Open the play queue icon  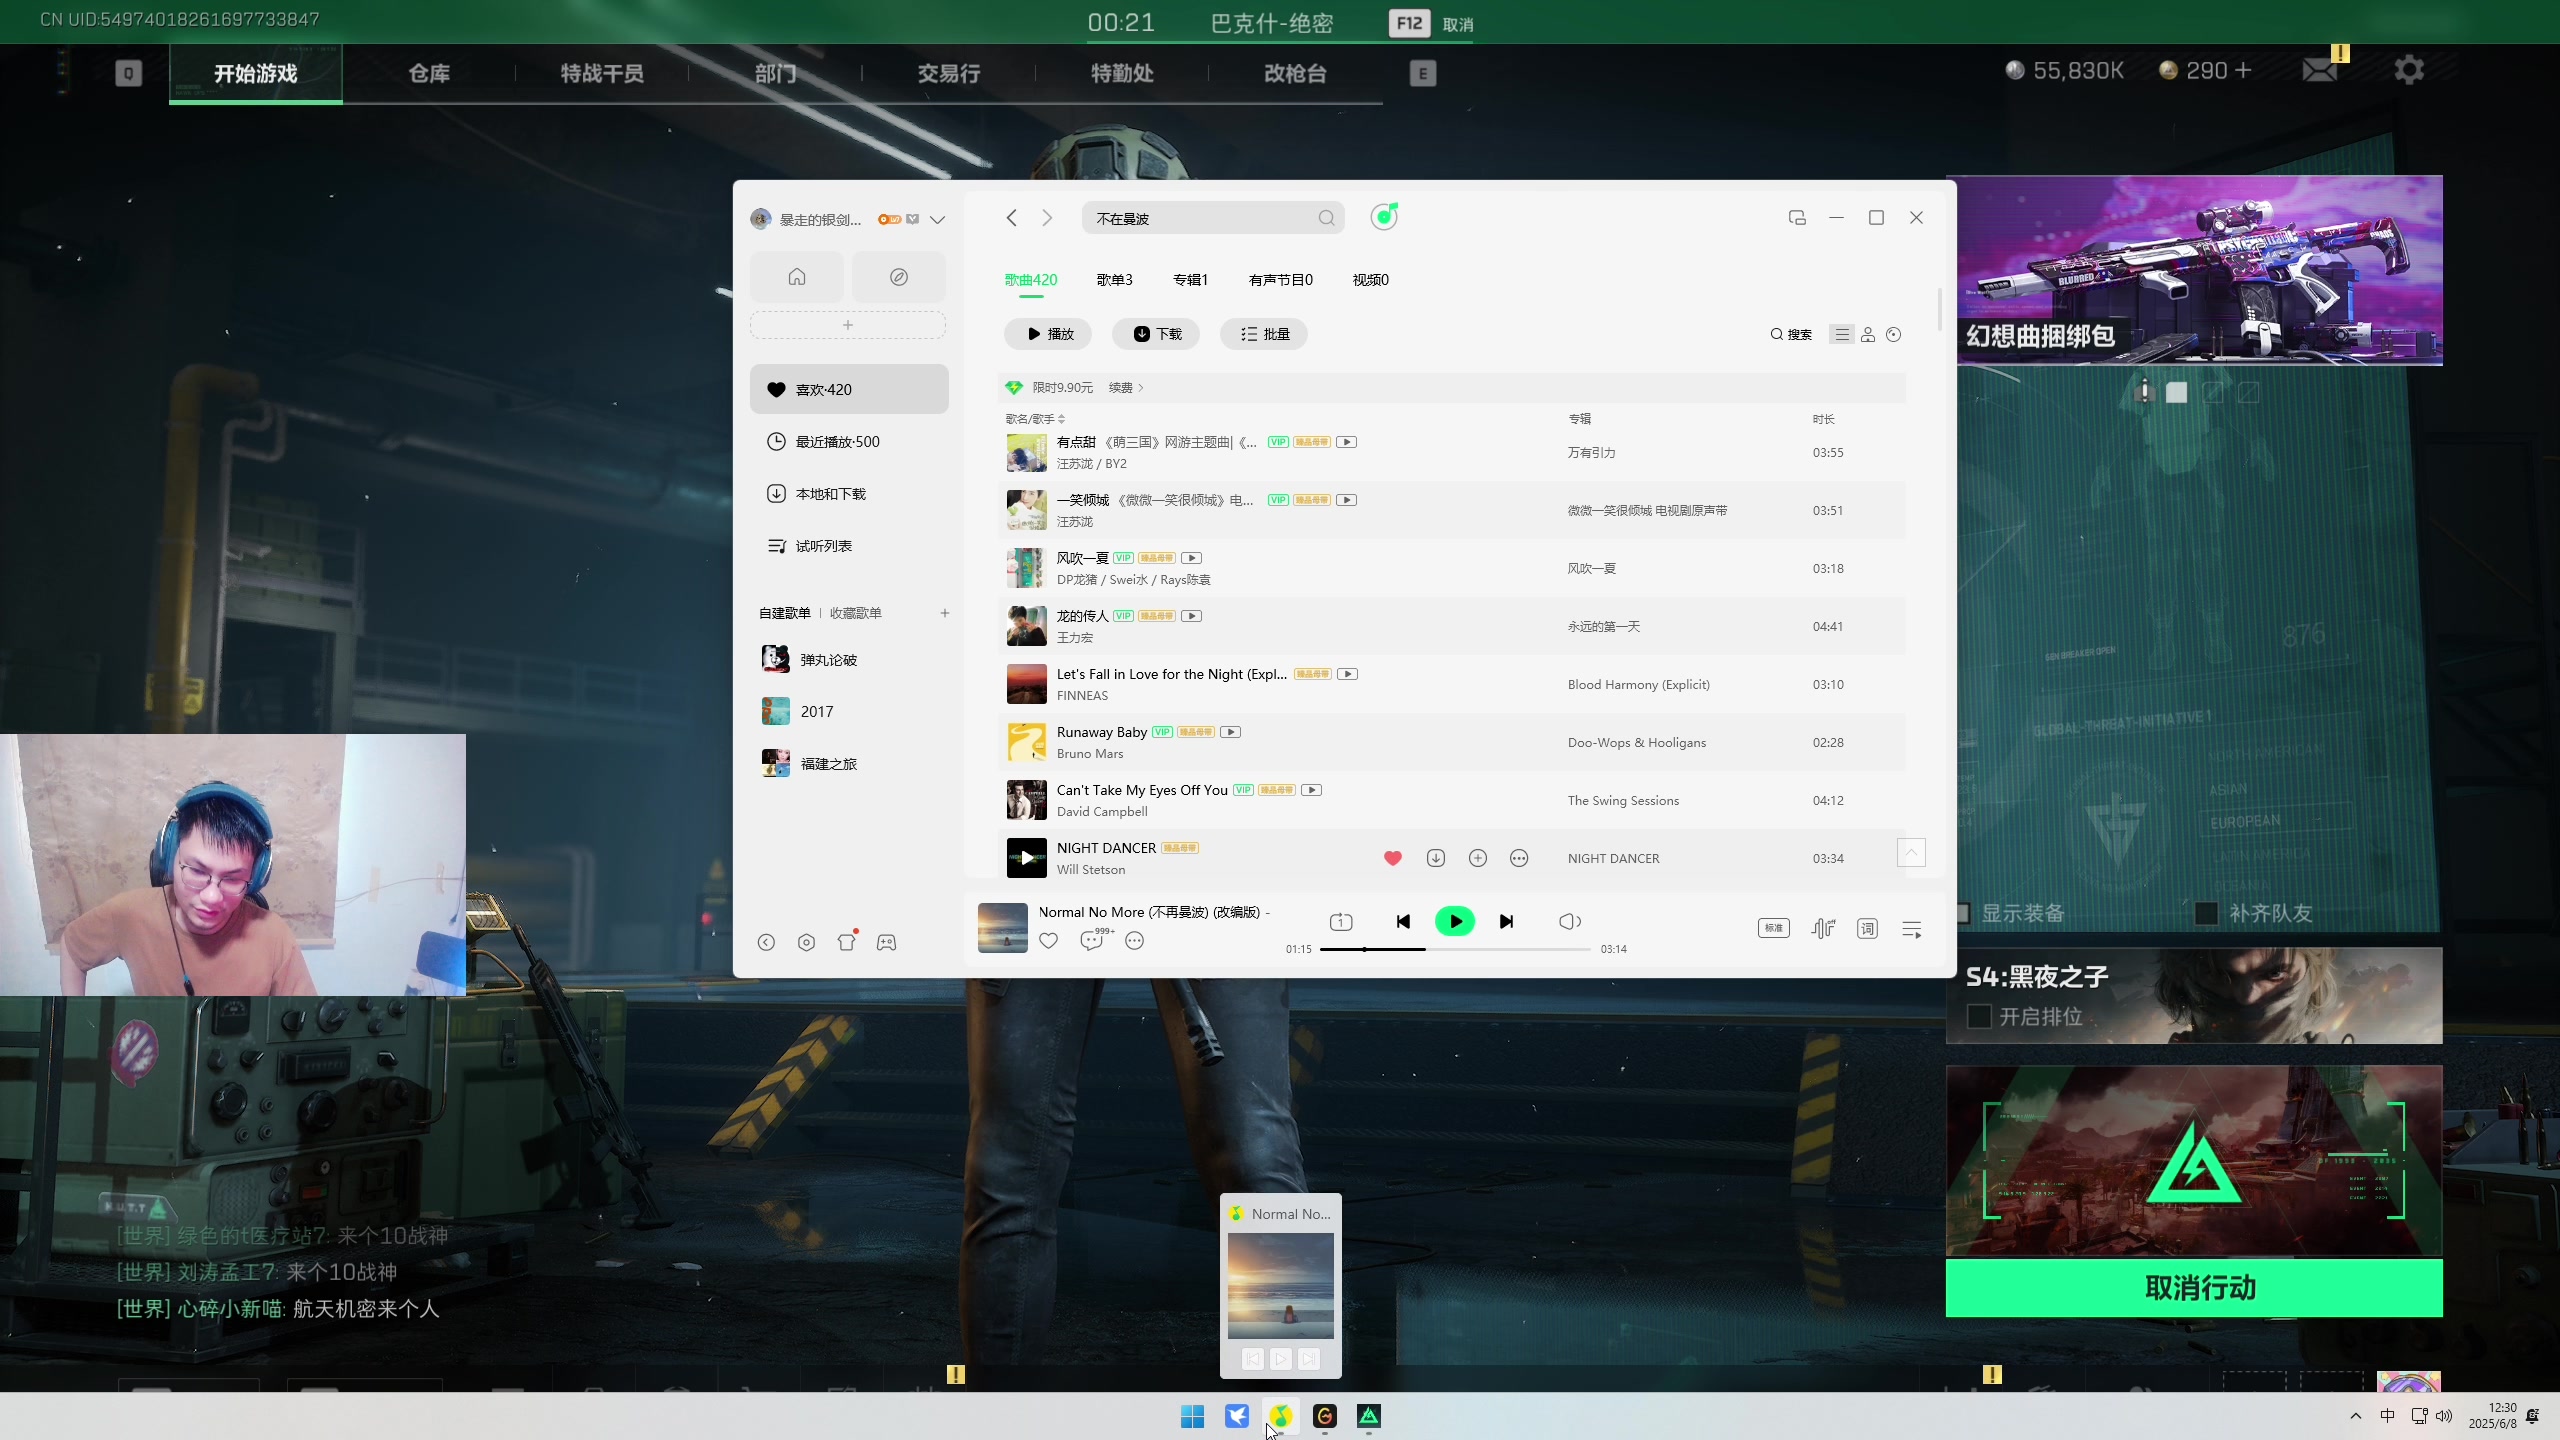click(x=1912, y=929)
